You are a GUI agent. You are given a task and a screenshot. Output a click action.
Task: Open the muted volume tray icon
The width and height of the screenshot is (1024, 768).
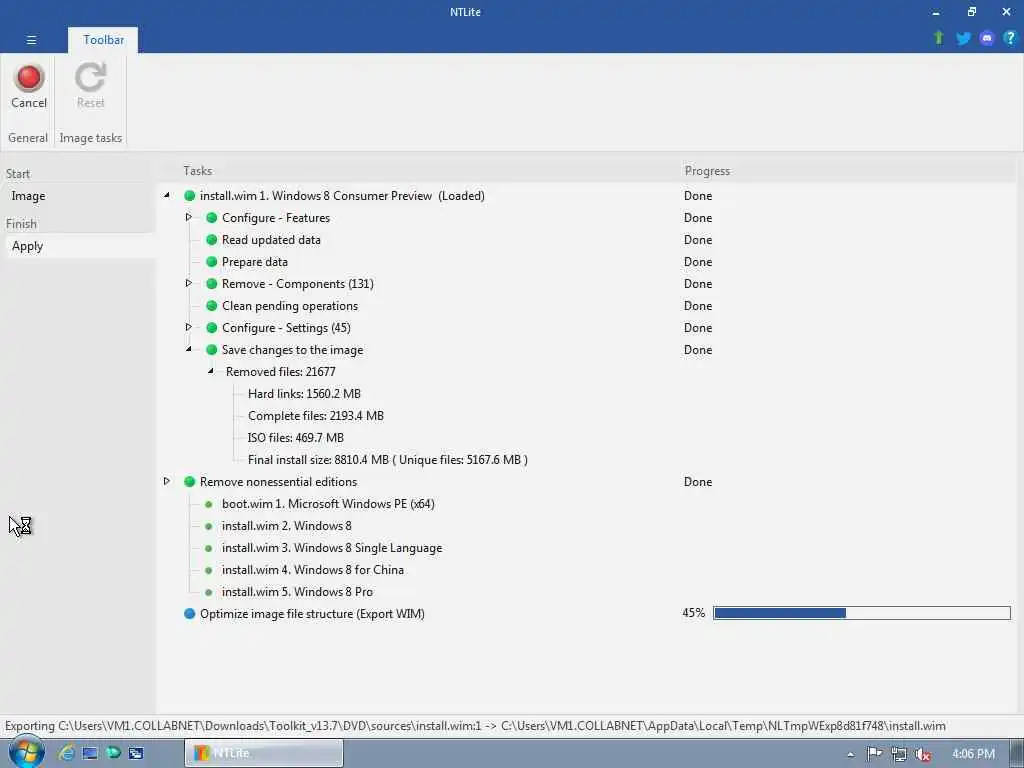(x=923, y=754)
